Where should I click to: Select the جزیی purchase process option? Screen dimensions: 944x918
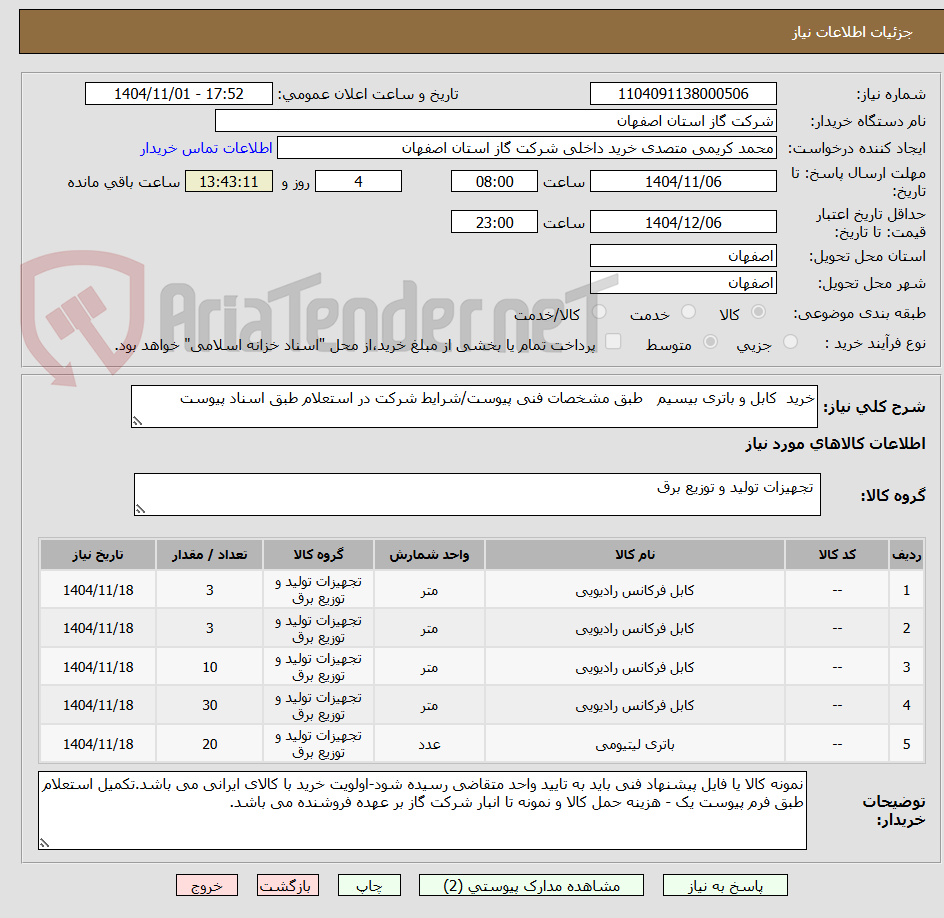789,340
